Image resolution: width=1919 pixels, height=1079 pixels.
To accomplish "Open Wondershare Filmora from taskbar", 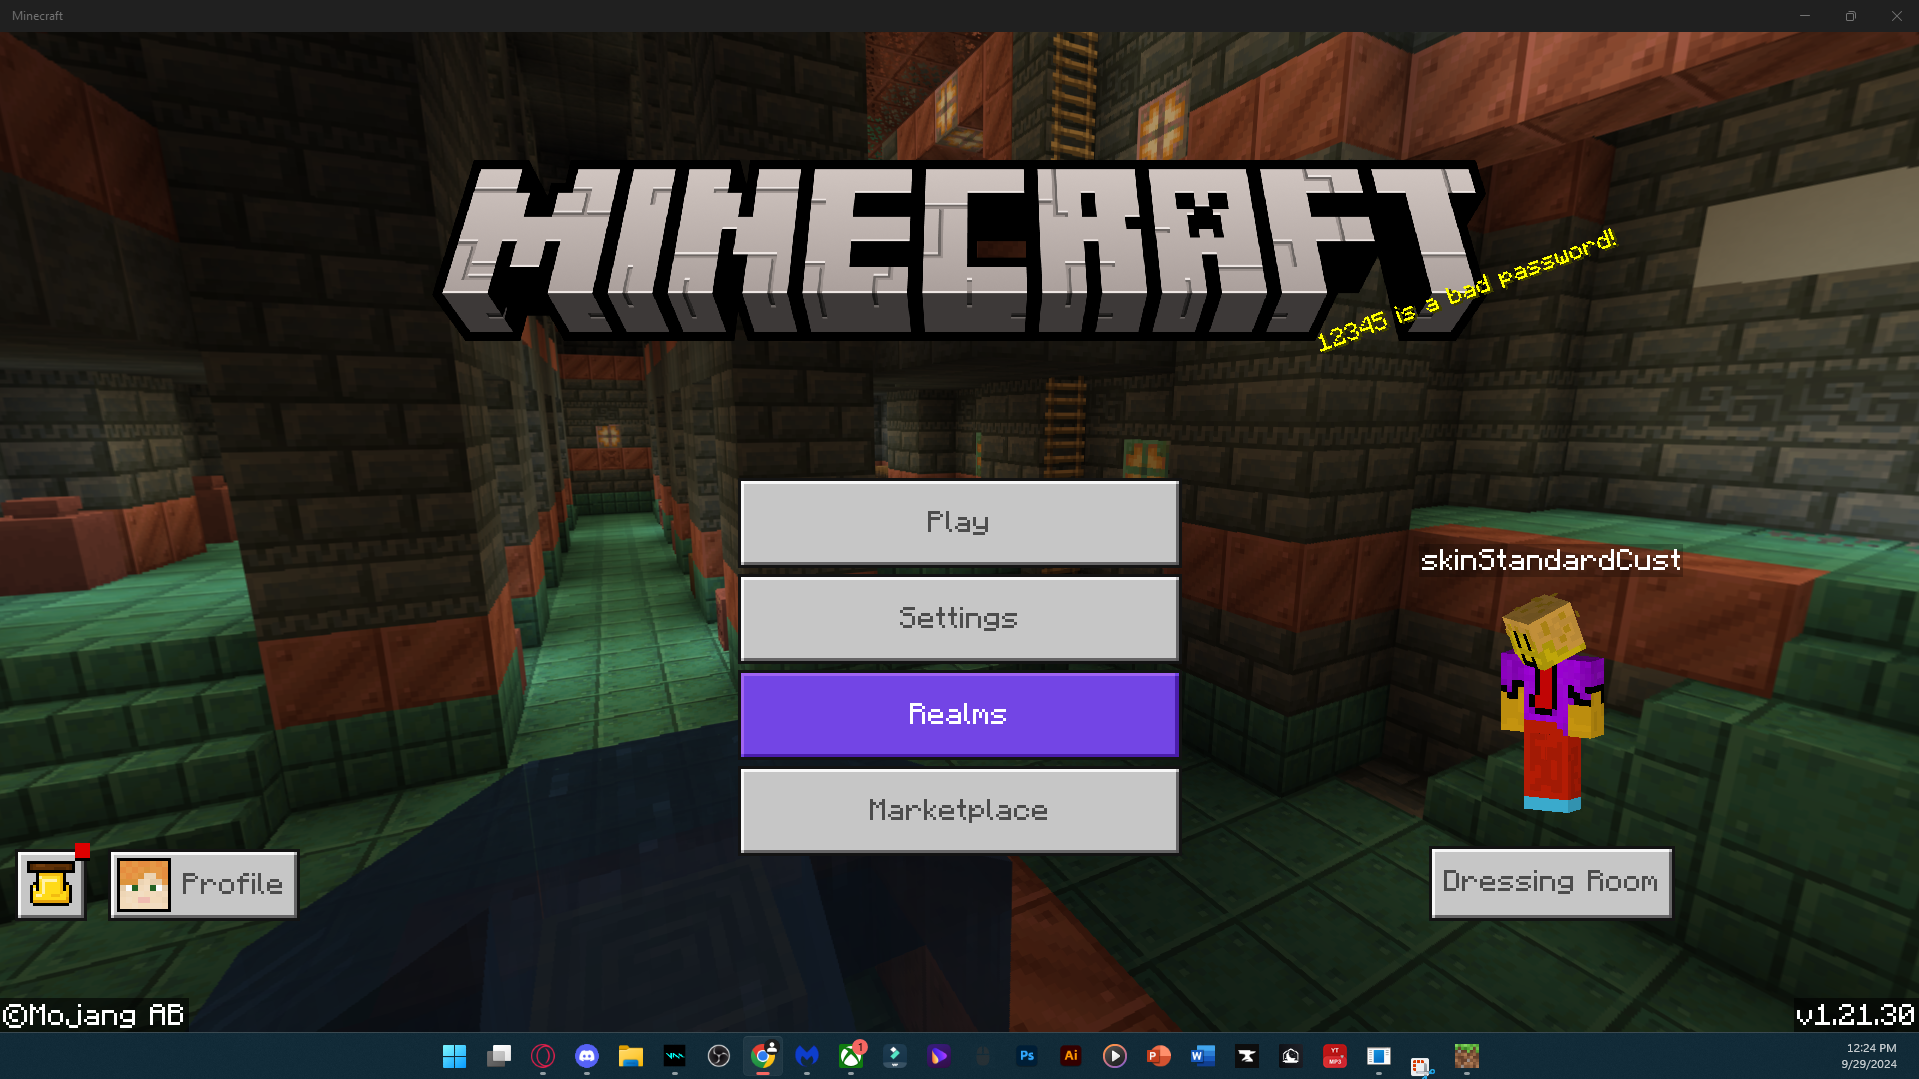I will 895,1056.
